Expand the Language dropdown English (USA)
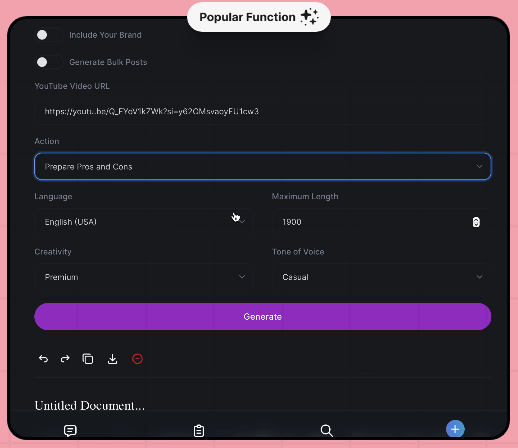 (144, 222)
